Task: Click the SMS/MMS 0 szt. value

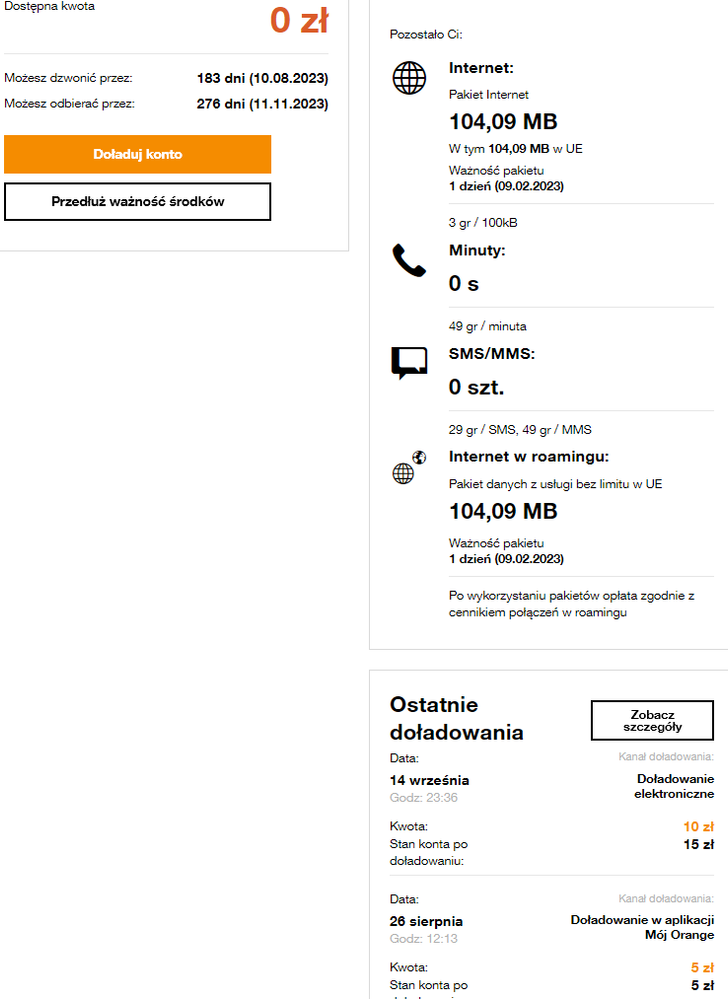Action: click(476, 387)
